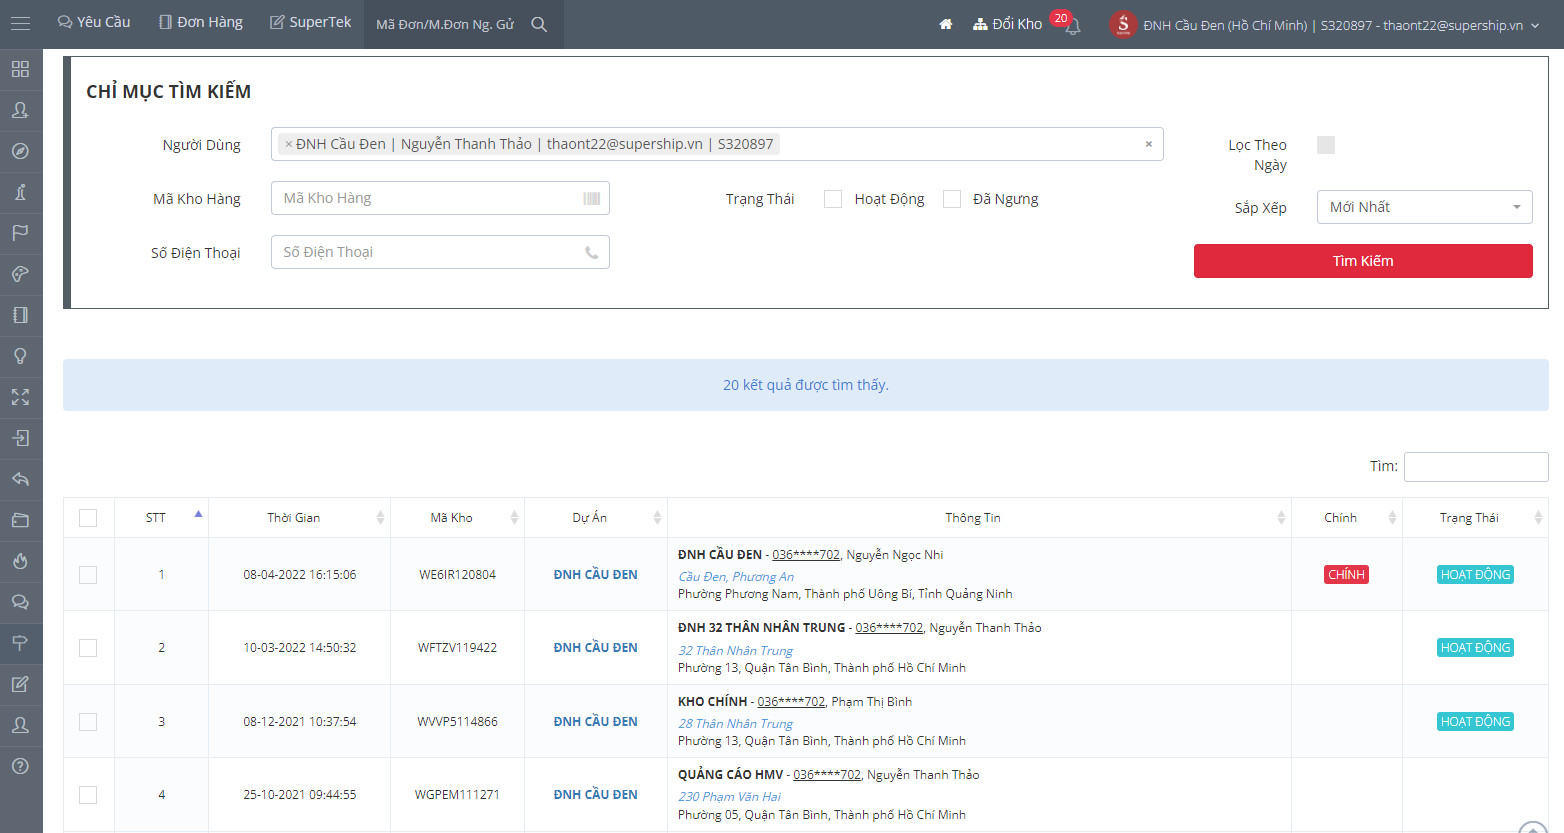Screen dimensions: 1564x833
Task: Select row 4 checkbox for WGPEM111271
Action: click(88, 795)
